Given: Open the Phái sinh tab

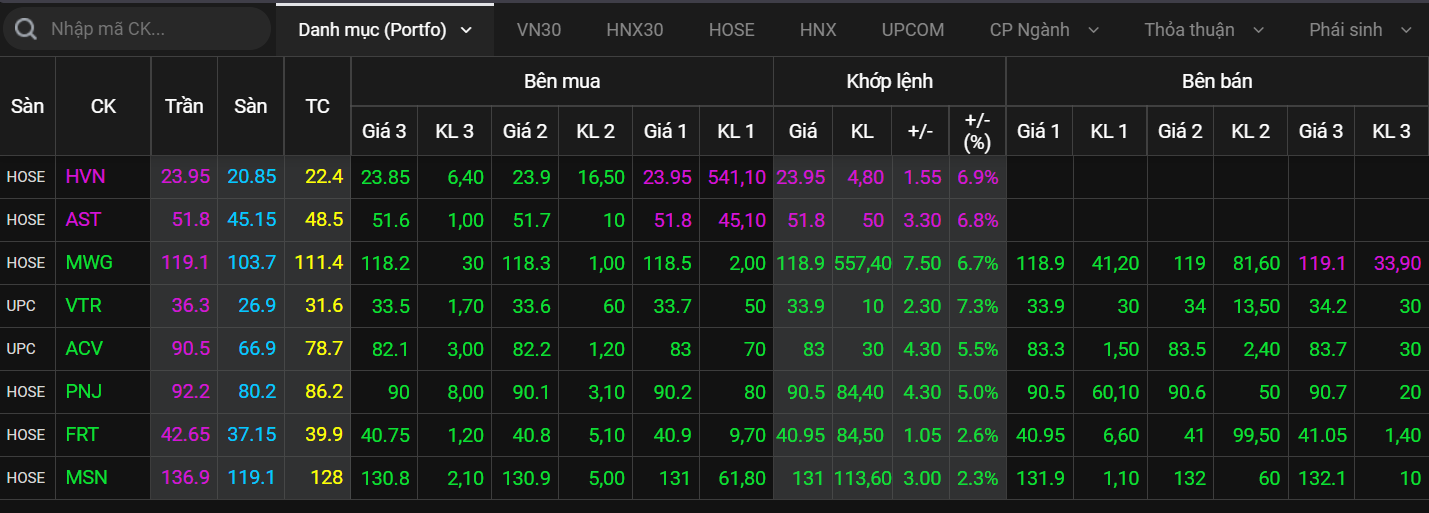Looking at the screenshot, I should click(1346, 30).
